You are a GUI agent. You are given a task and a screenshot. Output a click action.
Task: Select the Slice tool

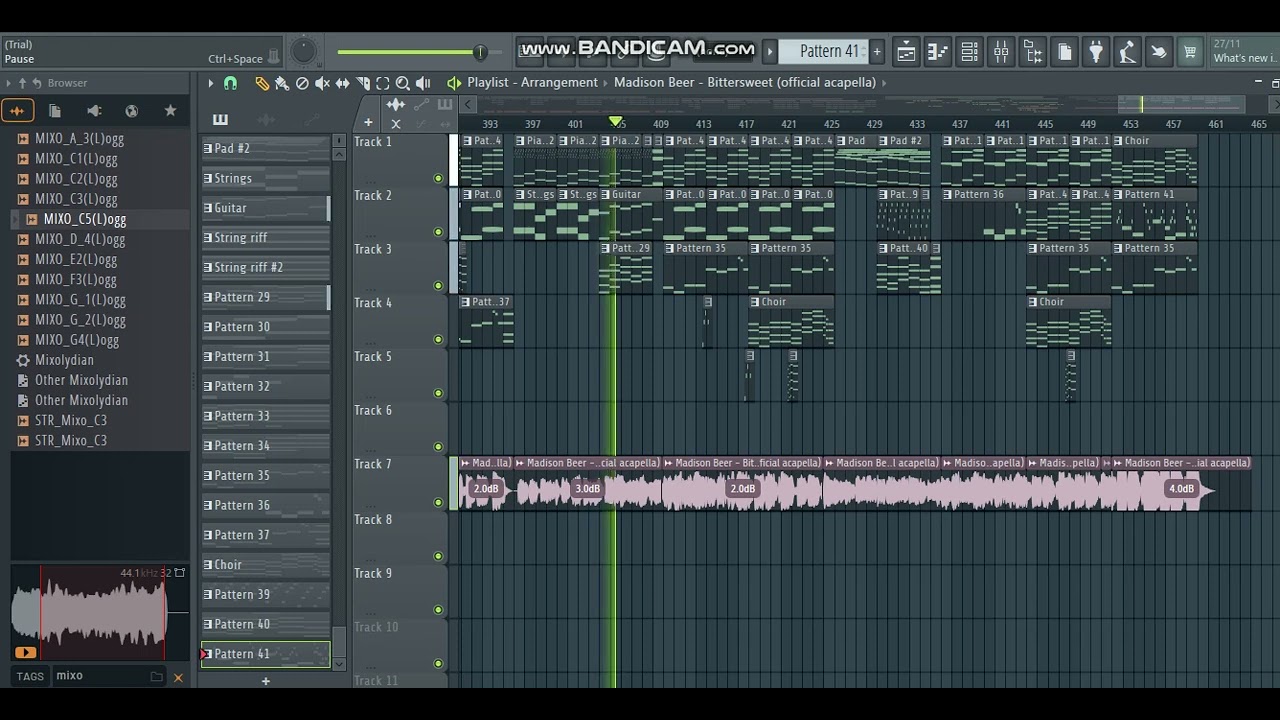(x=363, y=83)
